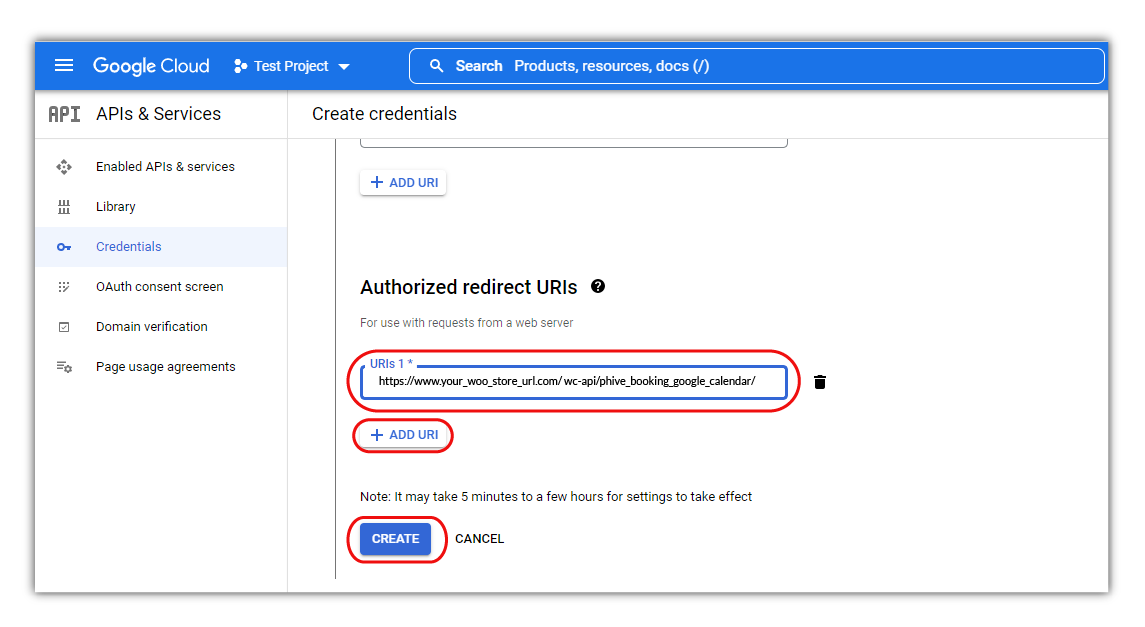This screenshot has height=627, width=1145.
Task: Click the note about settings taking effect
Action: click(x=556, y=496)
